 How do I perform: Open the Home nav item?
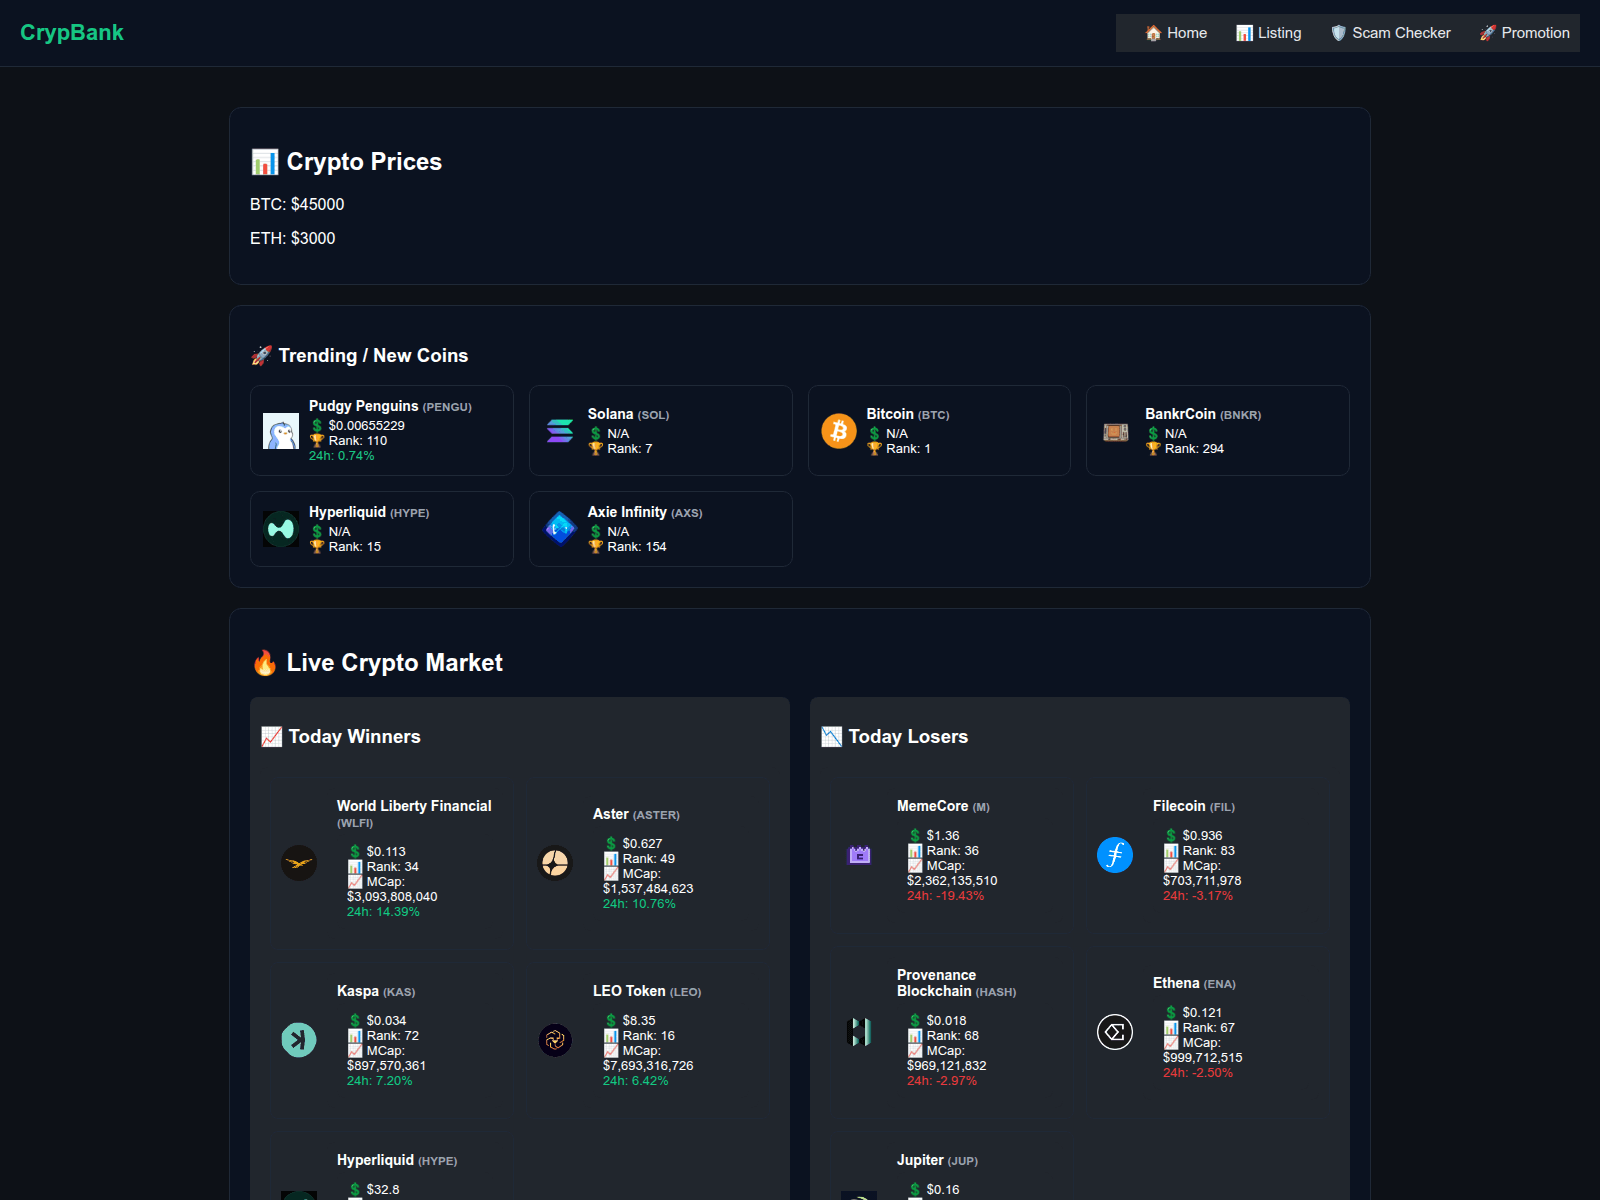(x=1176, y=33)
